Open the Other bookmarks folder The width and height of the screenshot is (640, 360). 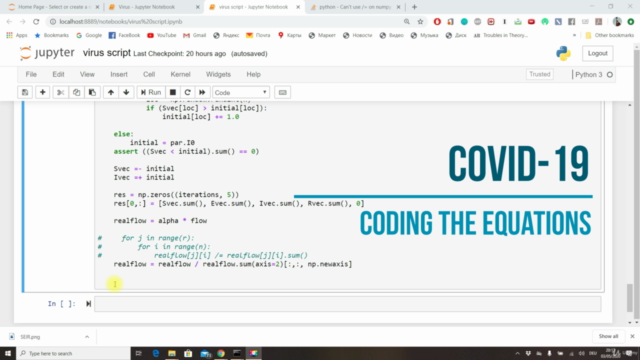click(x=609, y=36)
